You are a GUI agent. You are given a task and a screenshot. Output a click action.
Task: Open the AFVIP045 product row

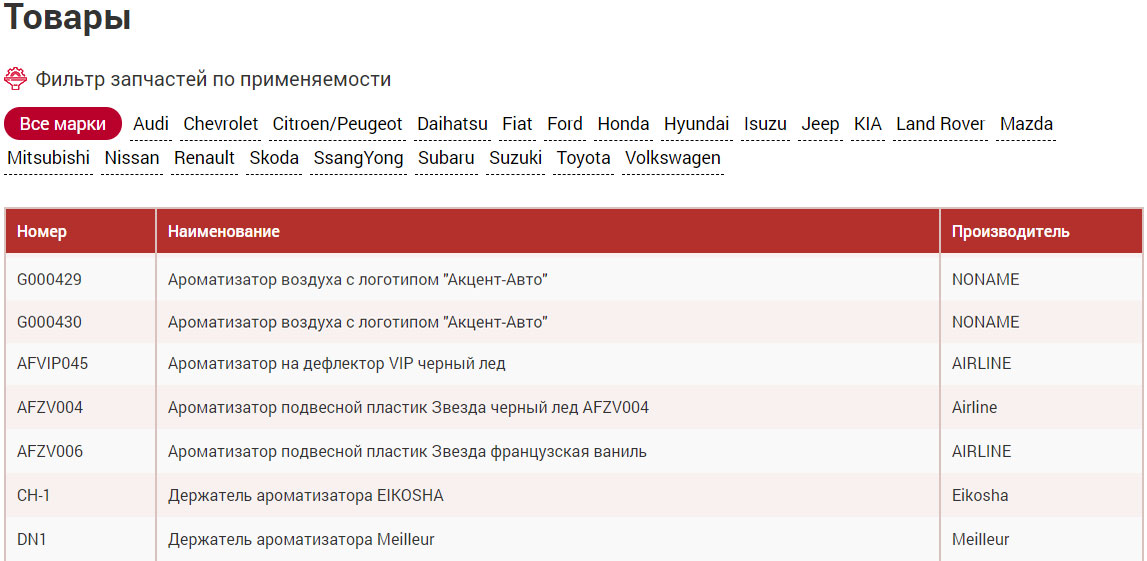pyautogui.click(x=574, y=364)
